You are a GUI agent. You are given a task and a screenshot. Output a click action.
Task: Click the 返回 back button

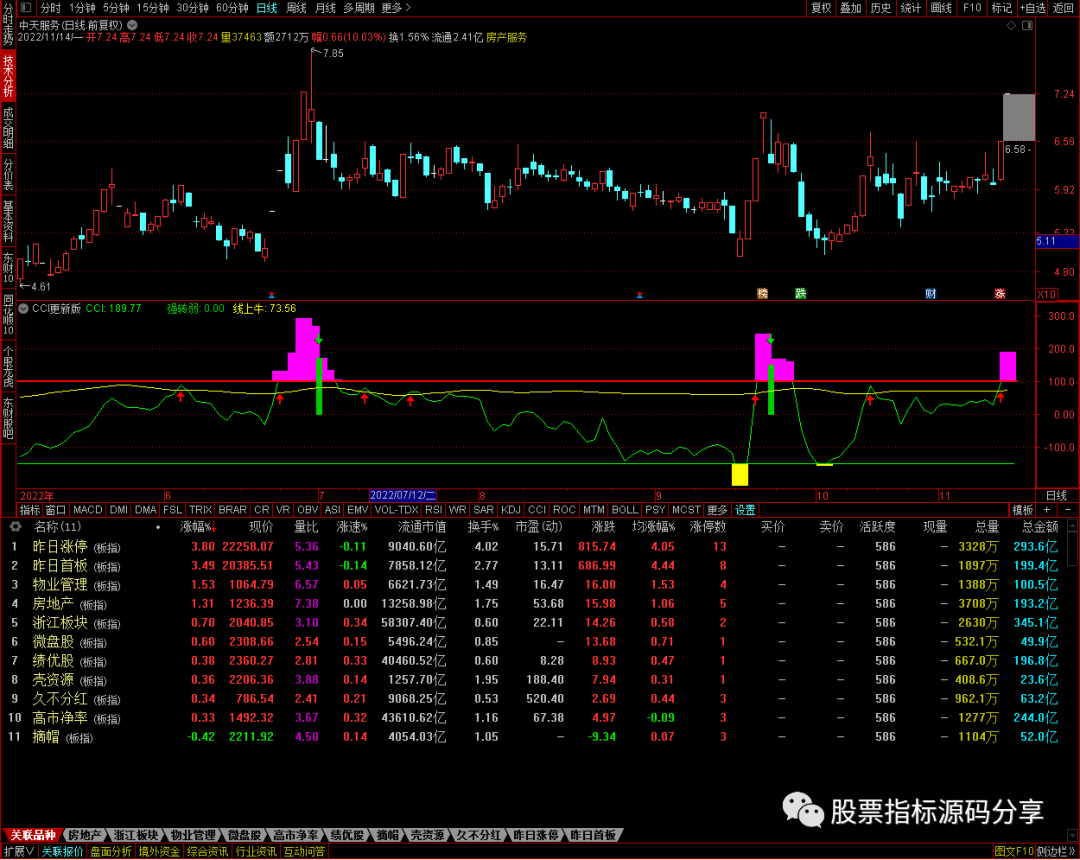1063,8
